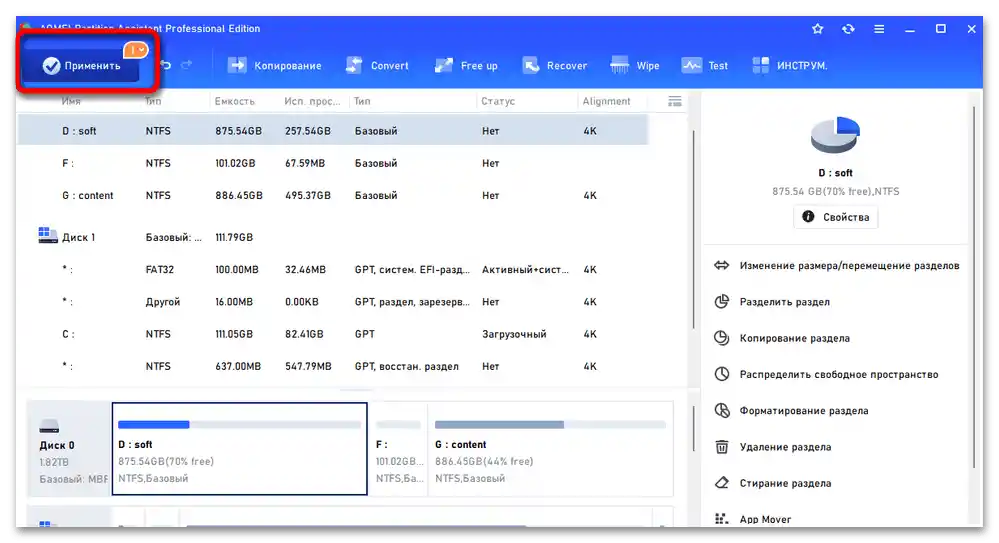Screen dimensions: 999x543
Task: Click the disk map vertical scrollbar
Action: click(x=693, y=430)
